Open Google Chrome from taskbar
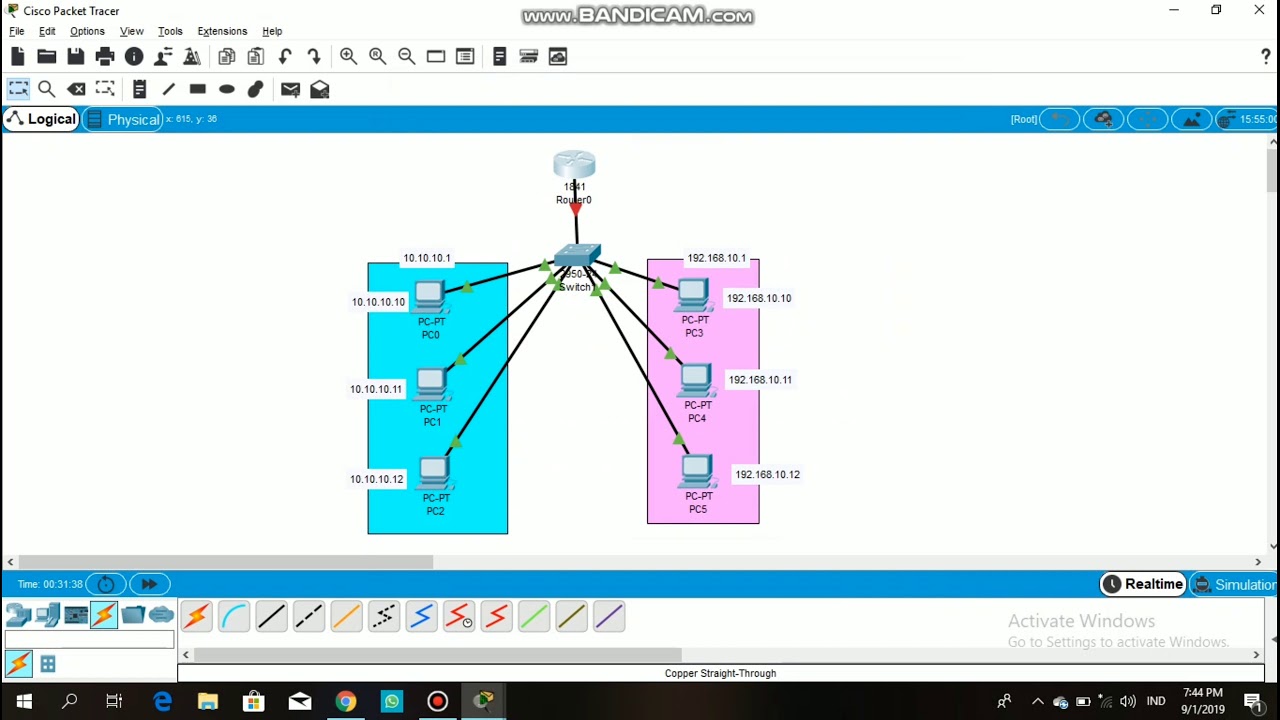Image resolution: width=1280 pixels, height=720 pixels. [x=345, y=701]
